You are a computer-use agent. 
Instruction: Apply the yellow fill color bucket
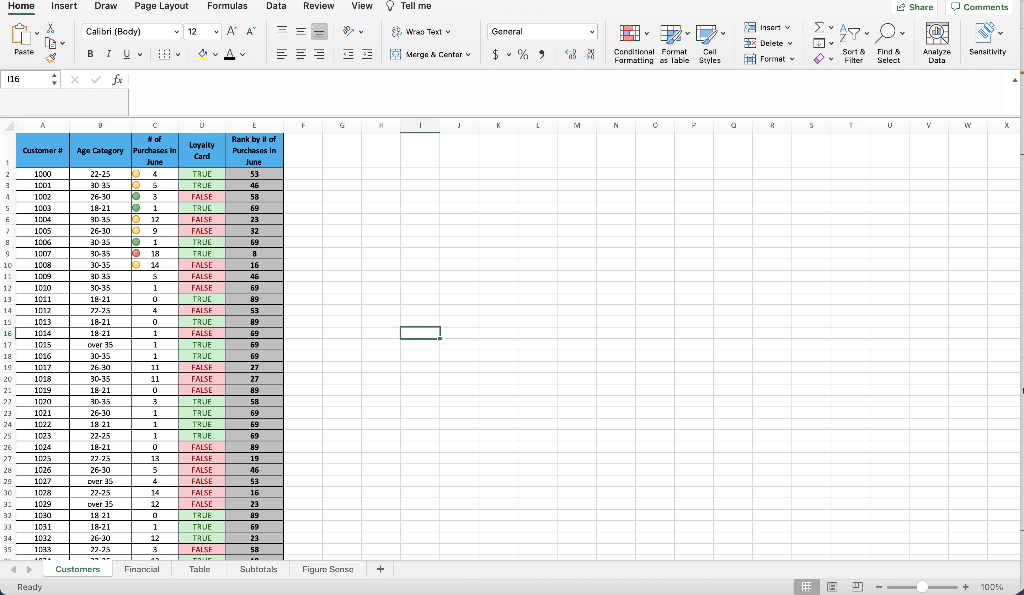coord(202,54)
